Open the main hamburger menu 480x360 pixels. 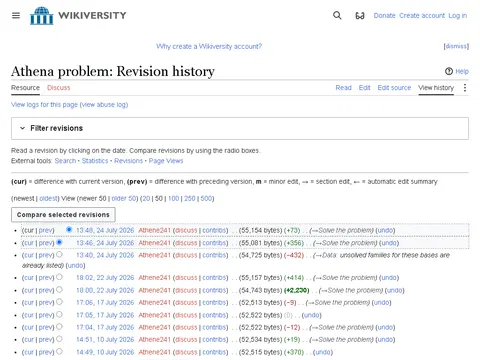16,15
